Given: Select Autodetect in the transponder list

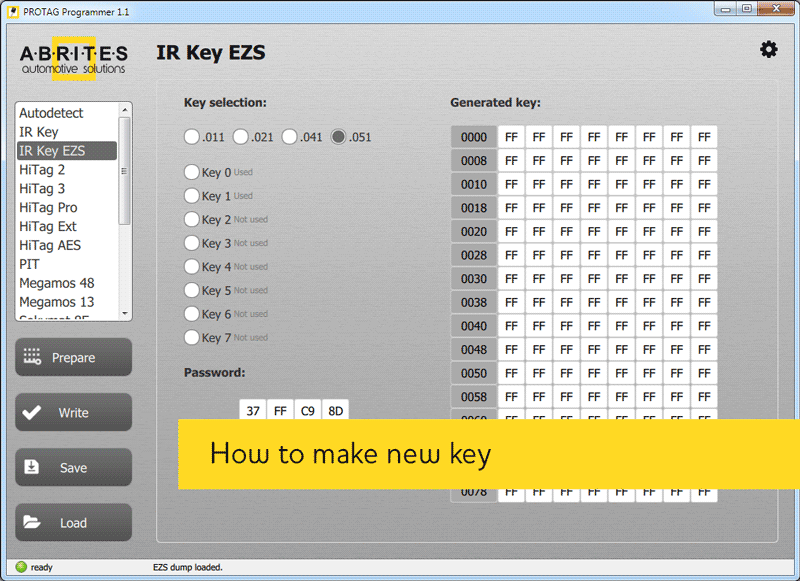Looking at the screenshot, I should point(67,113).
